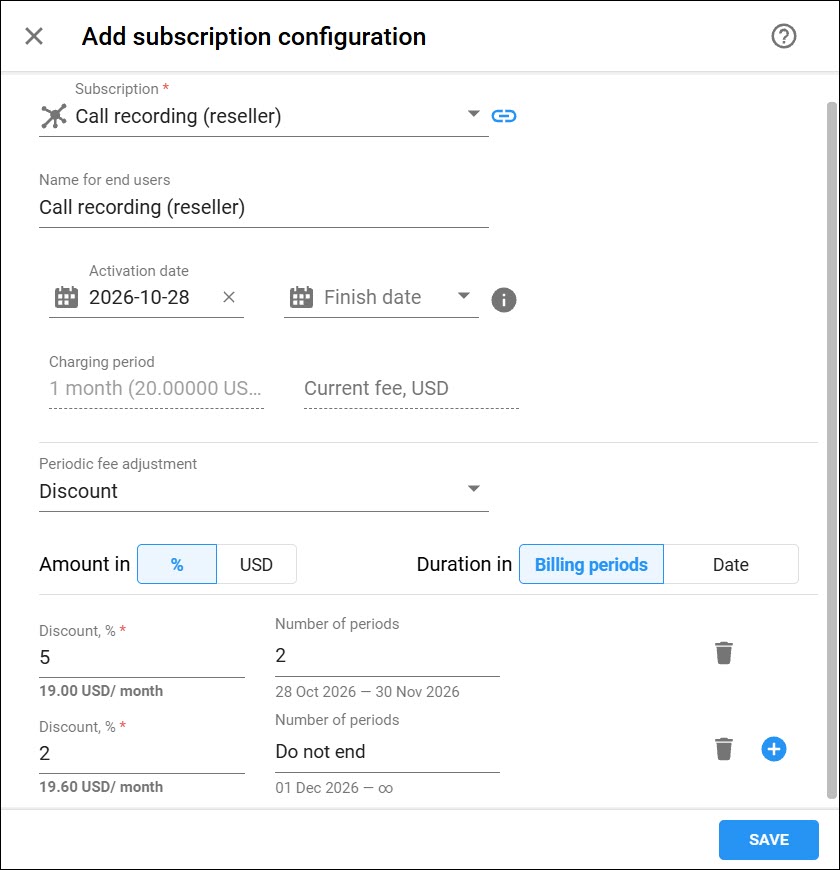Click the Charging period field
This screenshot has height=870, width=840.
[156, 388]
